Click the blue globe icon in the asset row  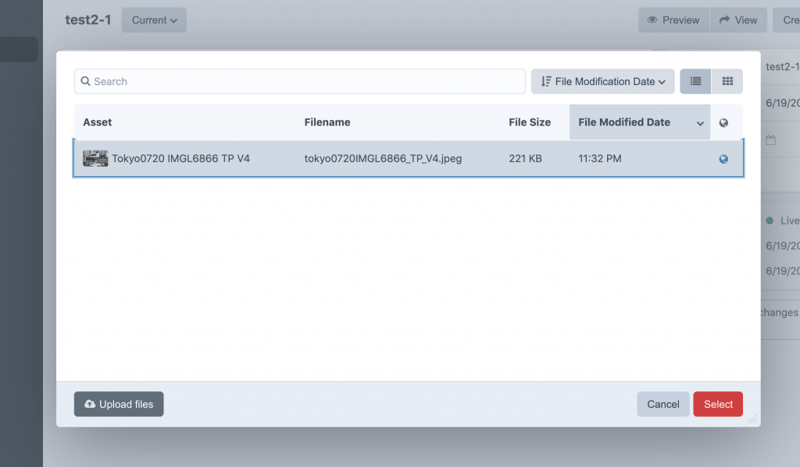tap(724, 159)
